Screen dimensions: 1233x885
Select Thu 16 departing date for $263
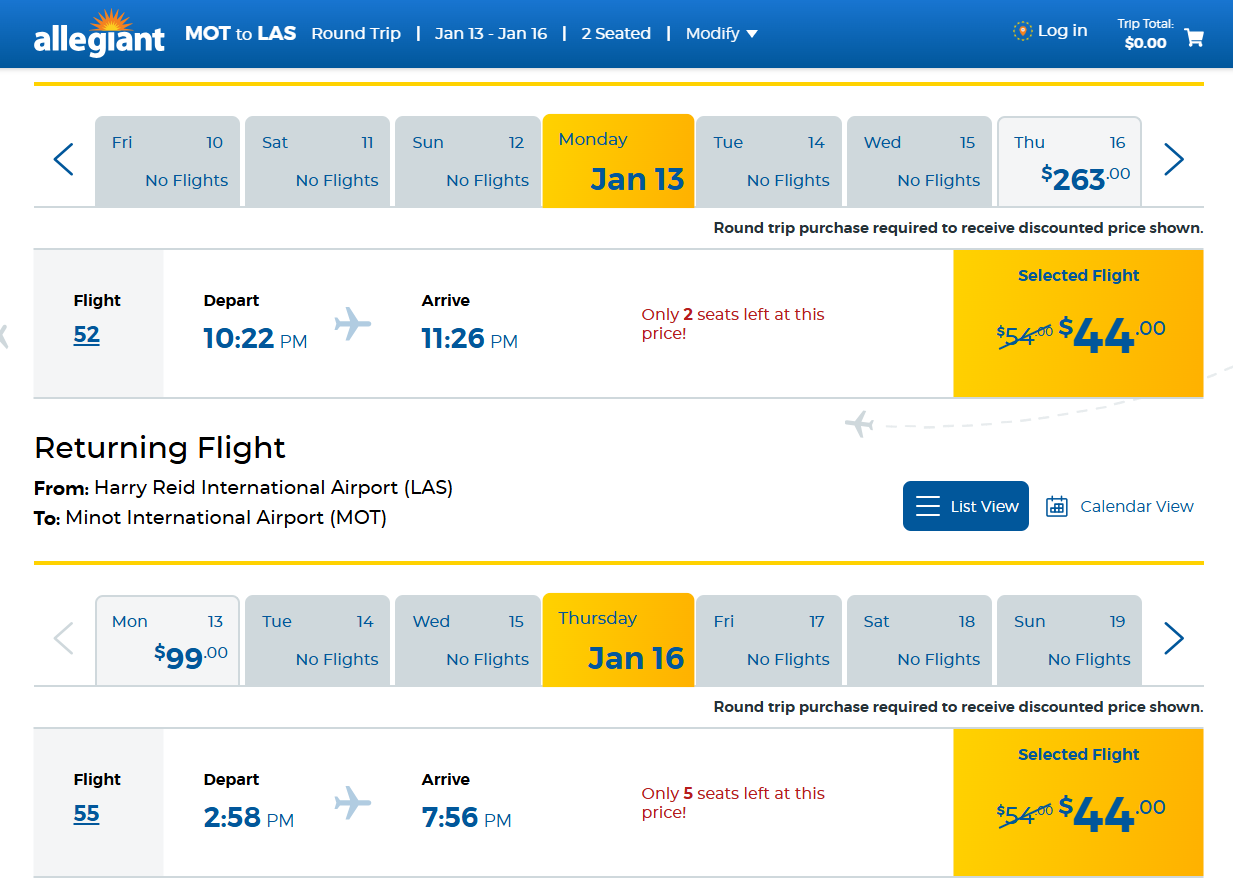pyautogui.click(x=1070, y=162)
